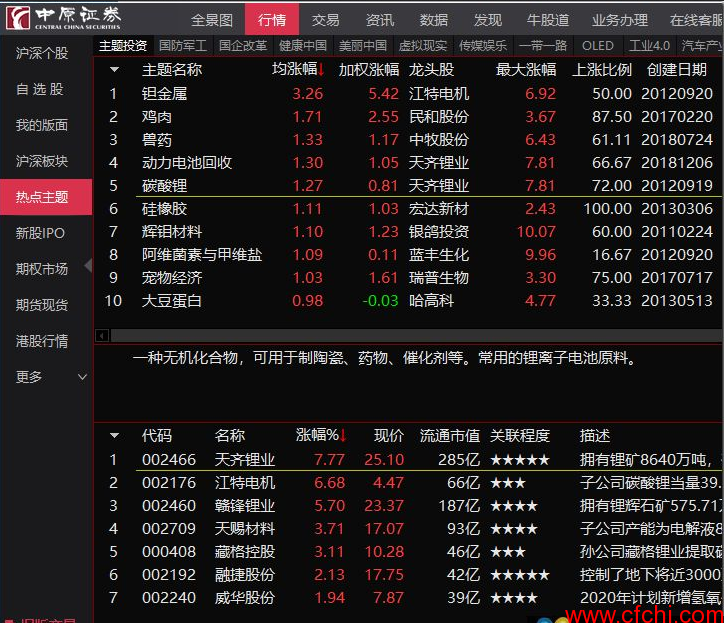Image resolution: width=724 pixels, height=623 pixels.
Task: Go to 自选股 in sidebar
Action: click(40, 89)
